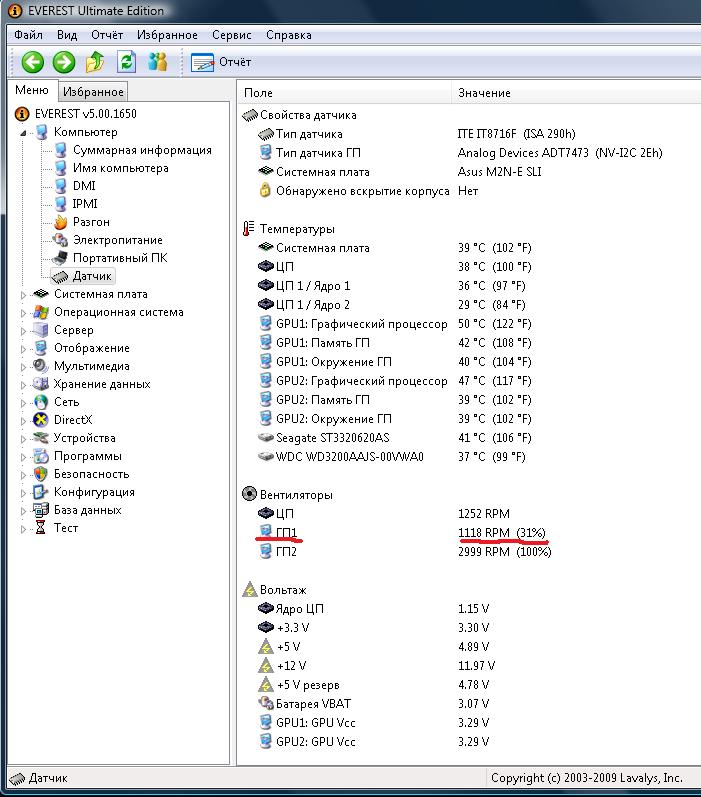
Task: Click the padlock icon for Обнаружено вскрытие корпуса
Action: point(265,191)
